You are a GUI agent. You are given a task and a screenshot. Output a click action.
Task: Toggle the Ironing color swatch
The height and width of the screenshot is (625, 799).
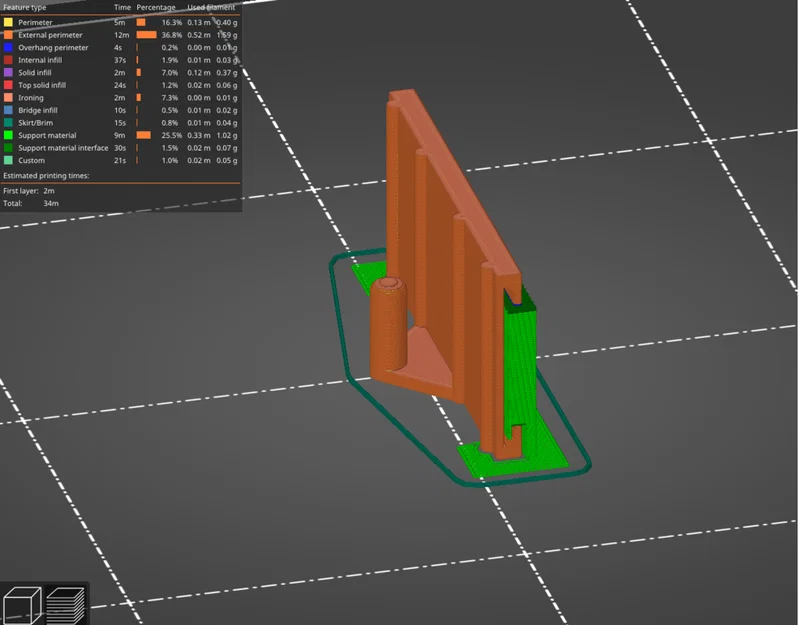8,98
